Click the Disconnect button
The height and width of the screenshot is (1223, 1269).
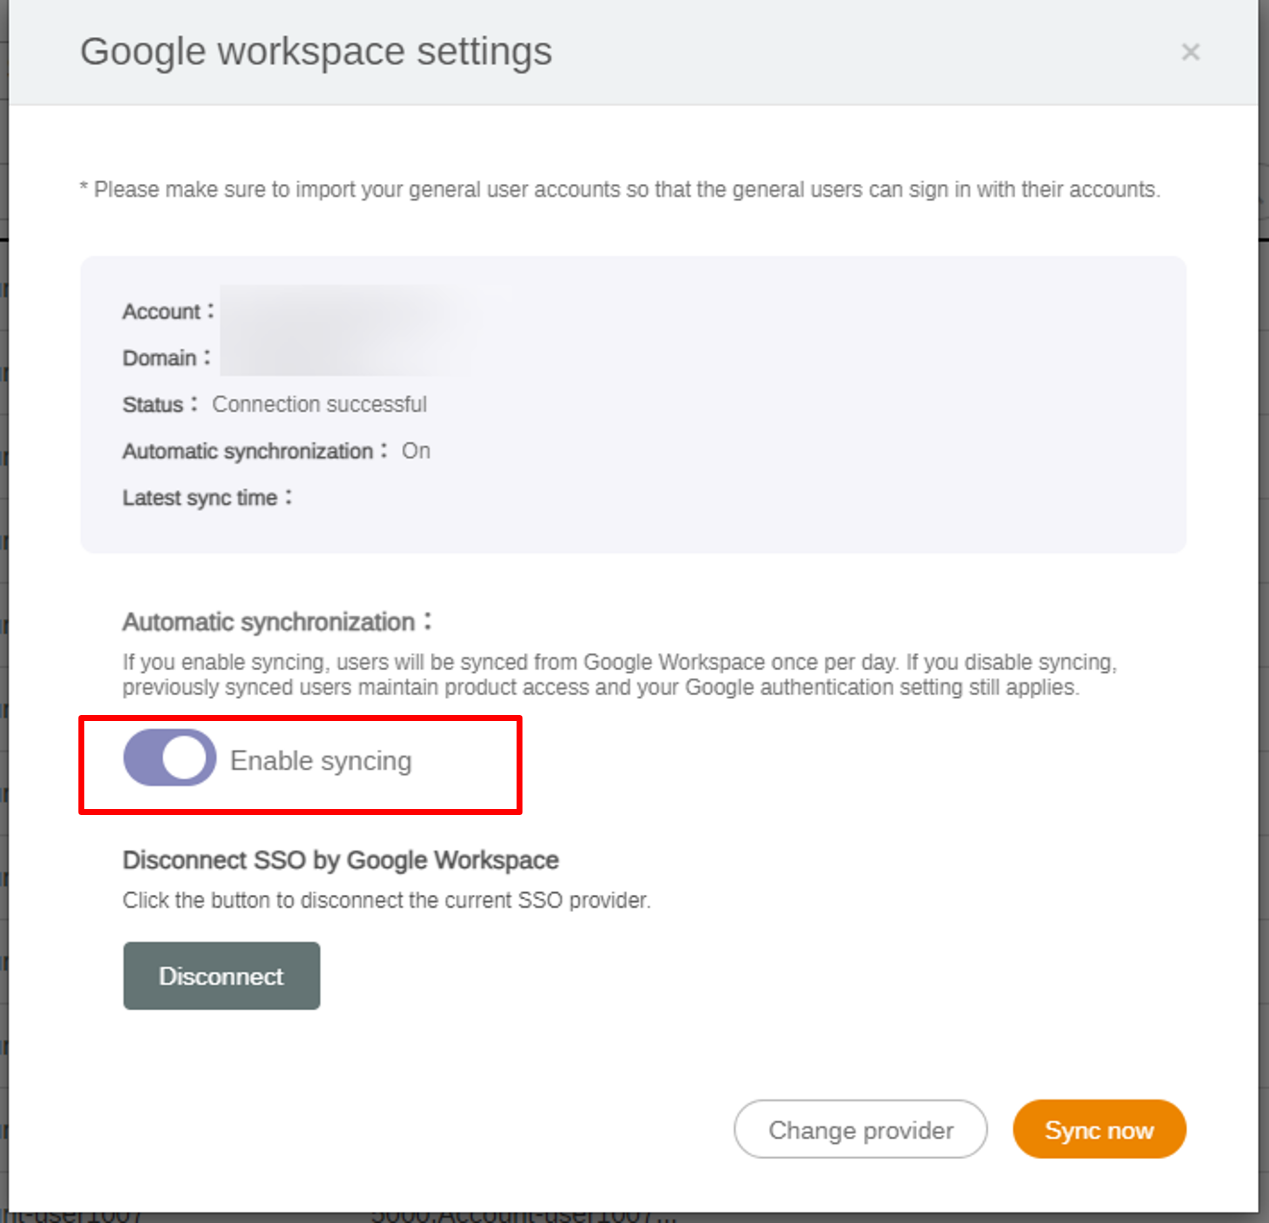pos(221,976)
